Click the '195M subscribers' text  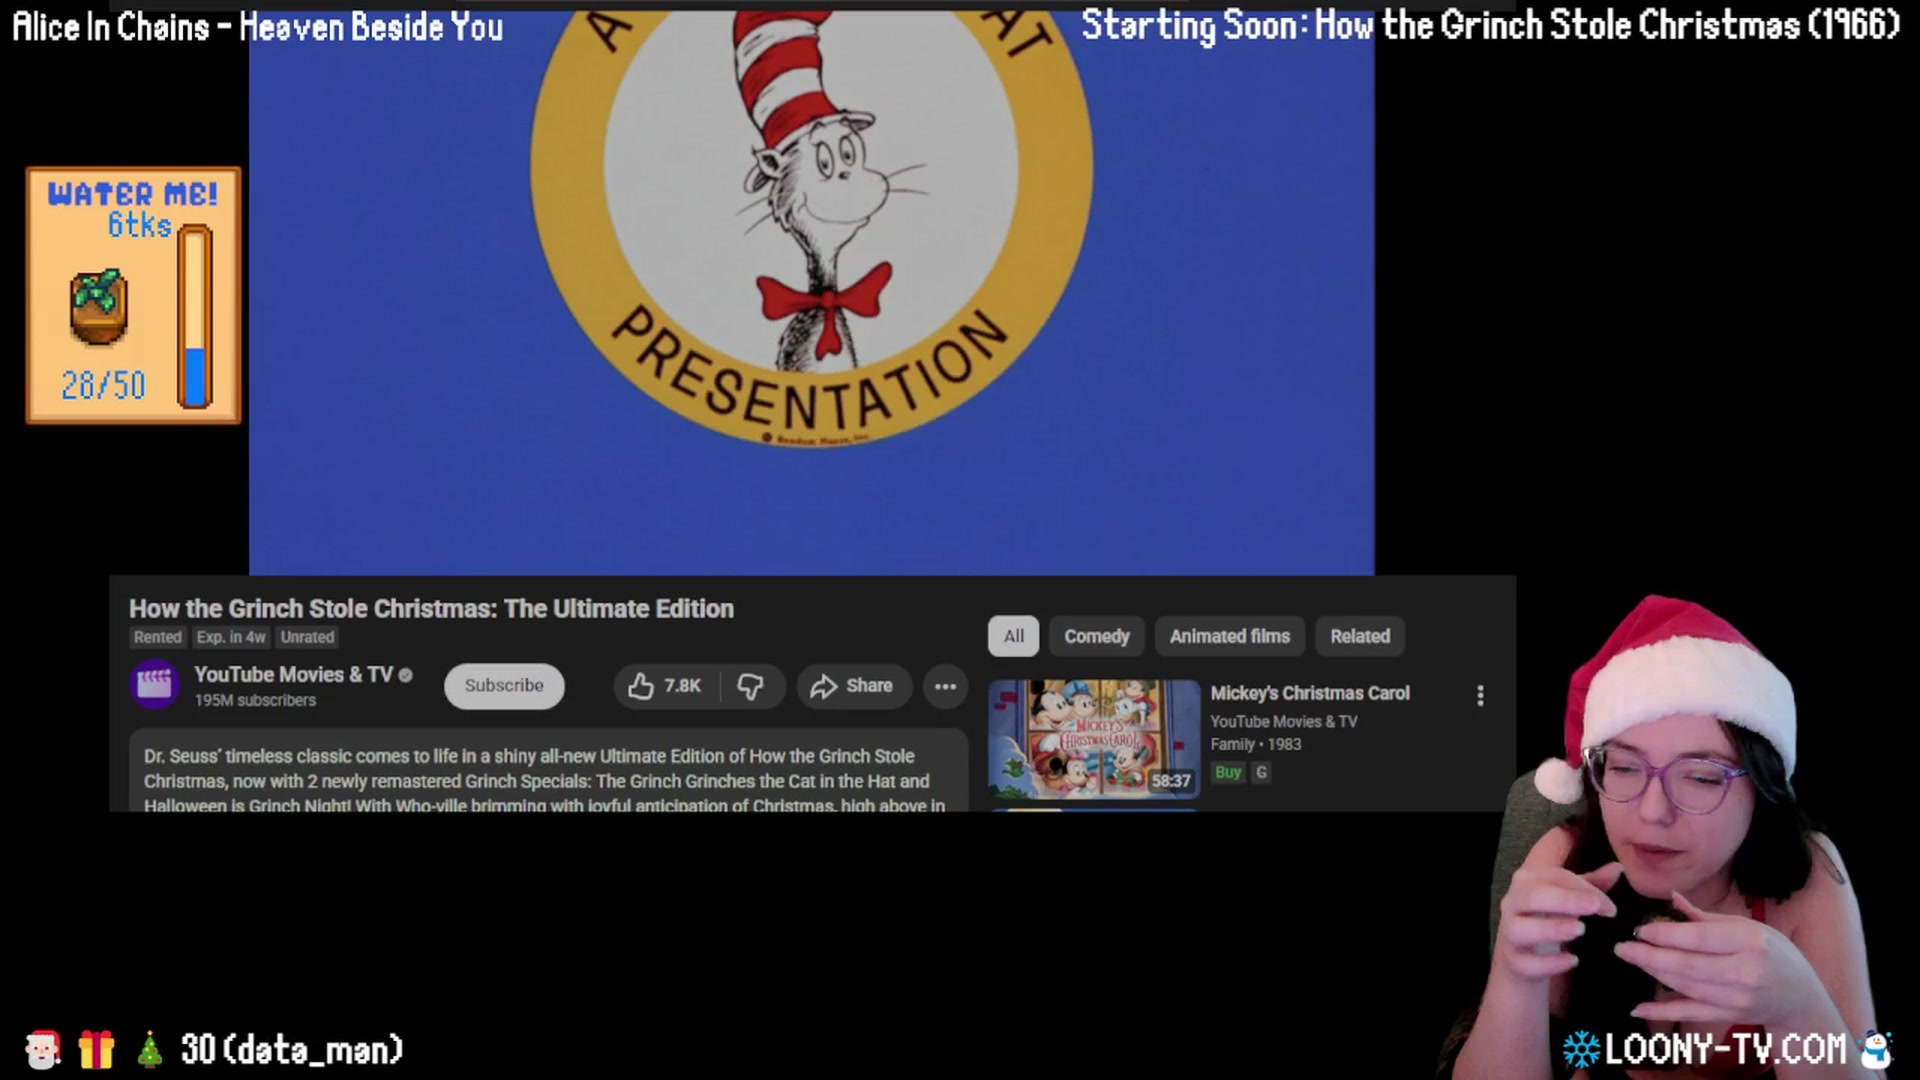pos(255,701)
